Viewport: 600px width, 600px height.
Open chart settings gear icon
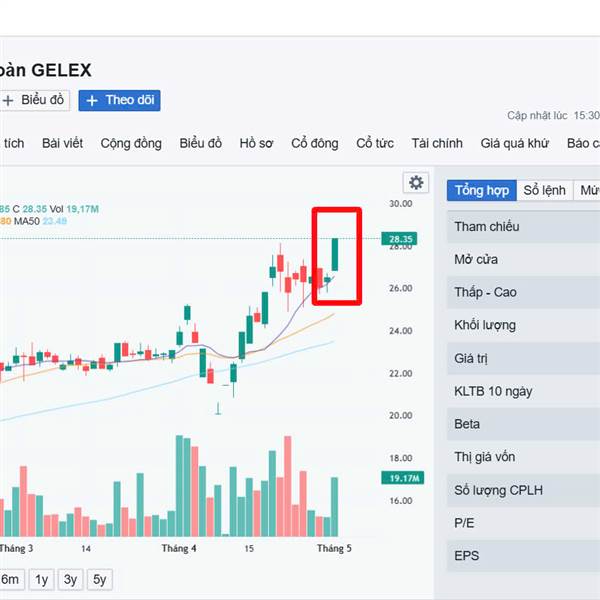tap(416, 183)
